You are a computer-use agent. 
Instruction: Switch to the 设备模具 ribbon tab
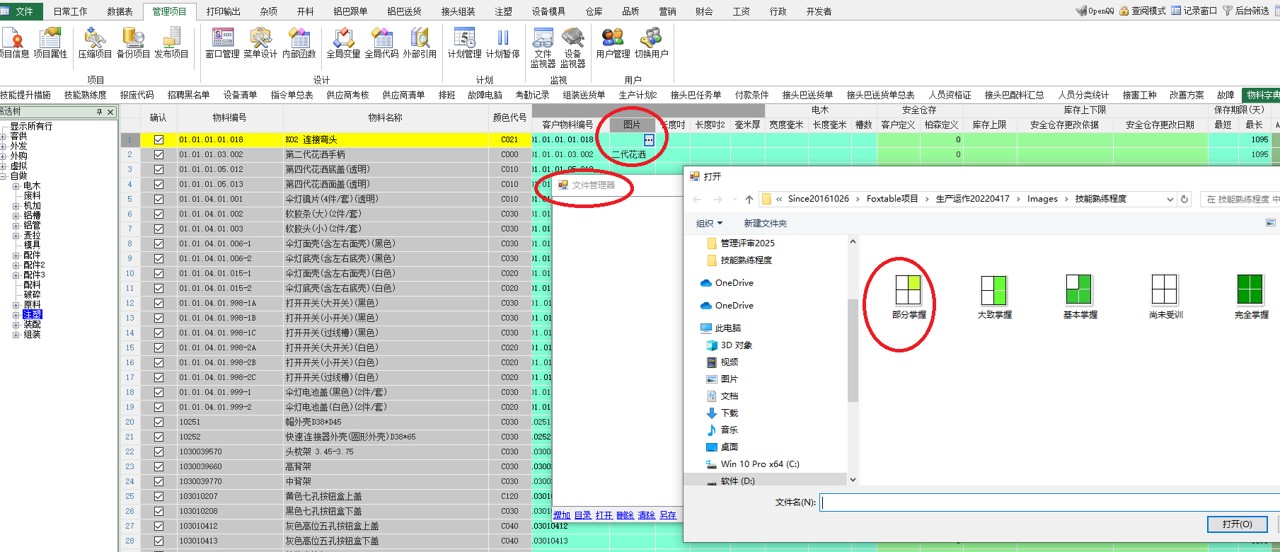click(x=548, y=11)
